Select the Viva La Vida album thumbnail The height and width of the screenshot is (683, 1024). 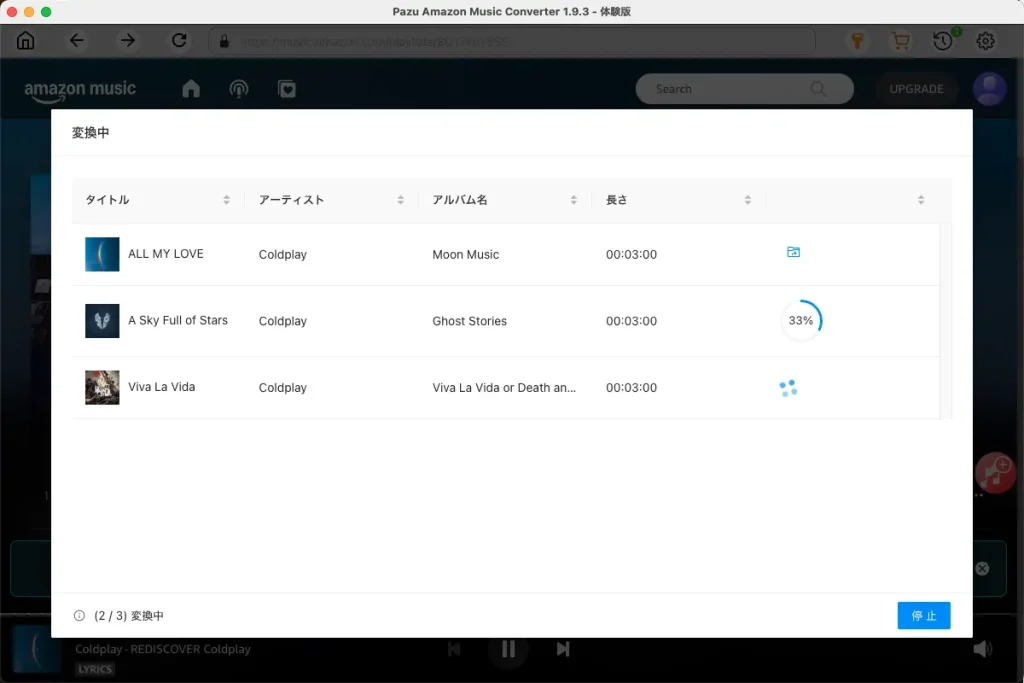[x=102, y=387]
